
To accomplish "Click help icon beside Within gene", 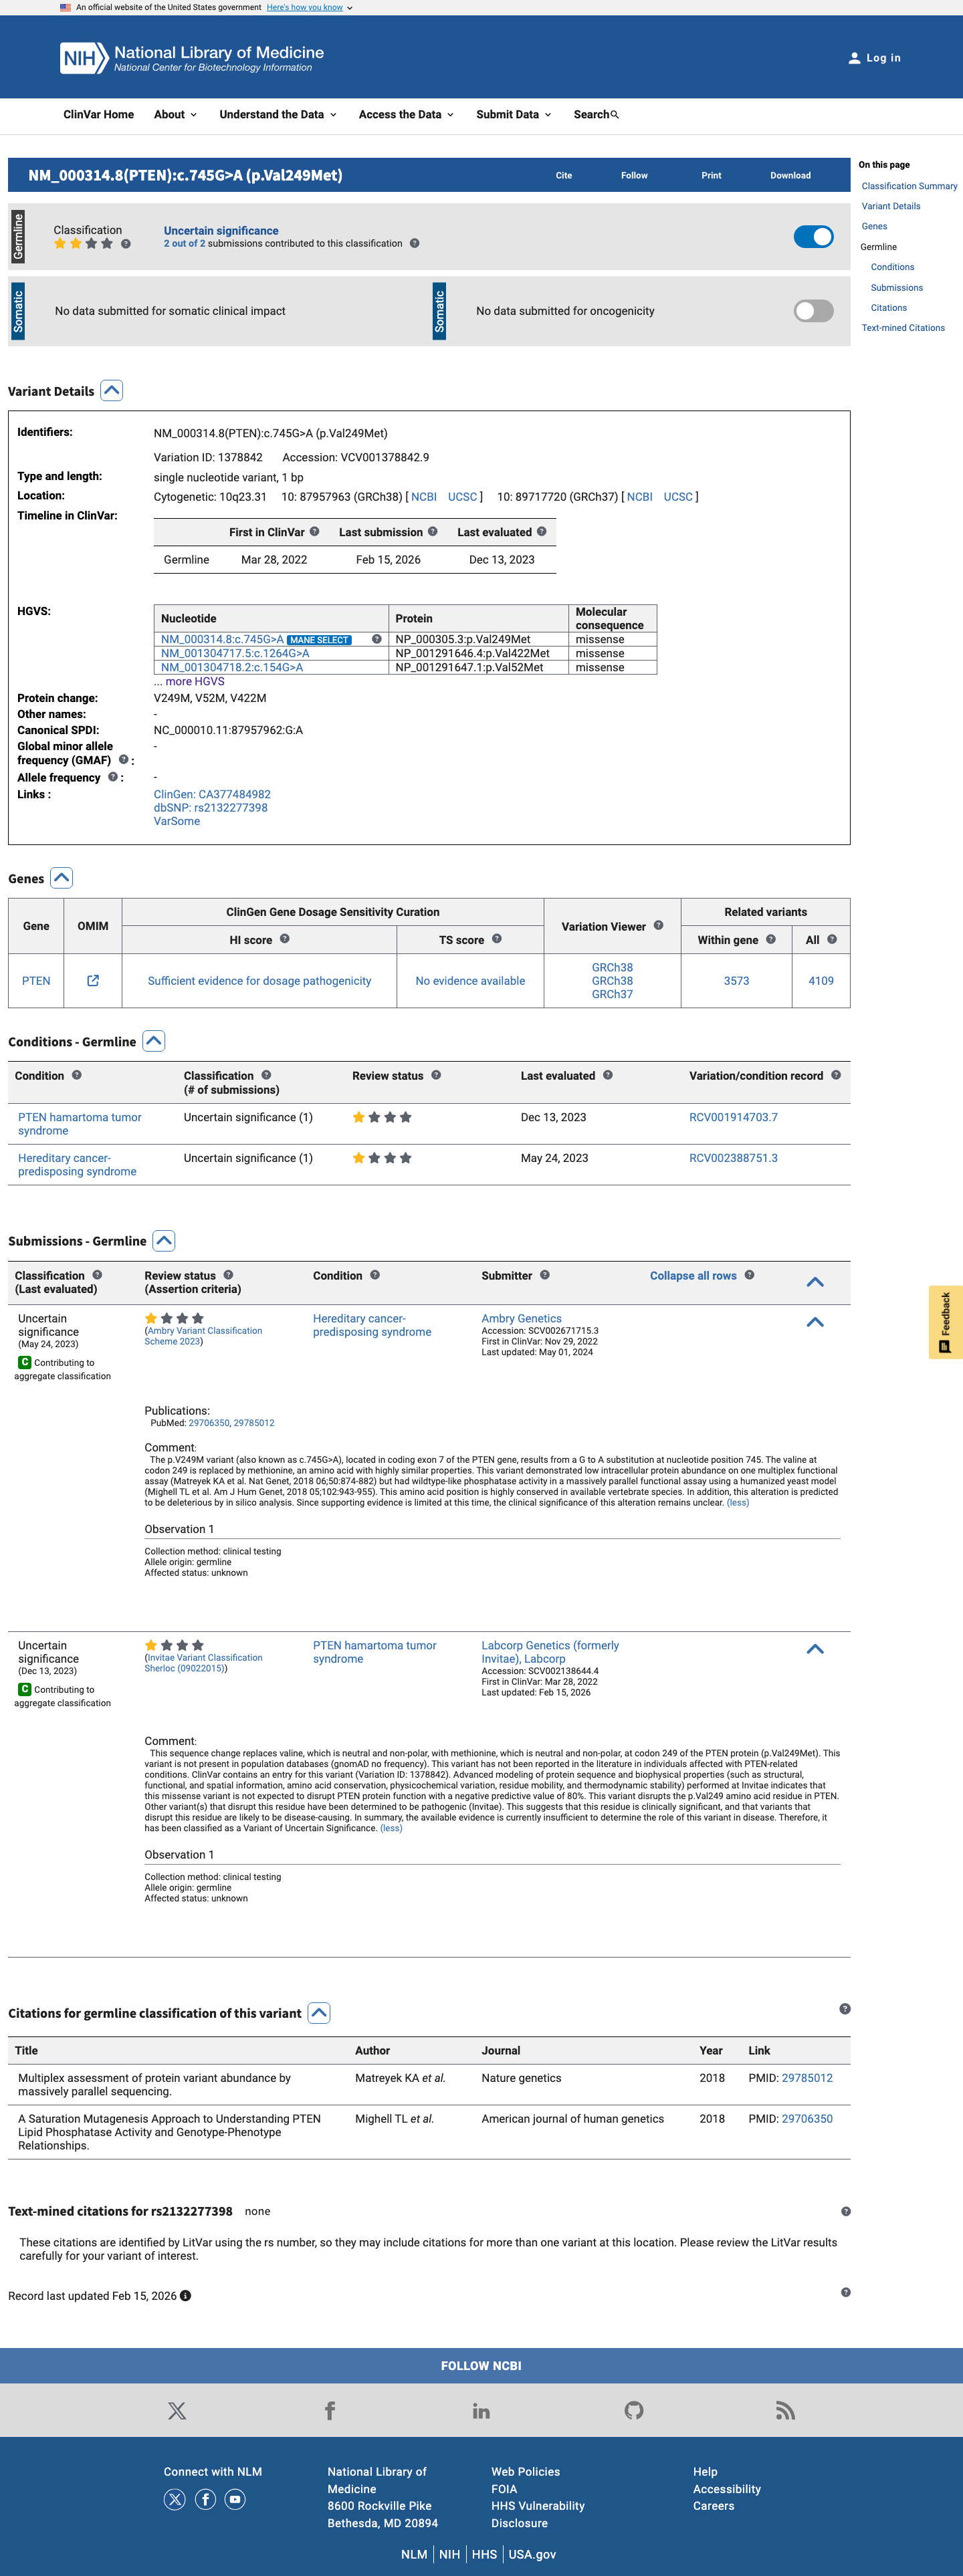I will pos(770,939).
